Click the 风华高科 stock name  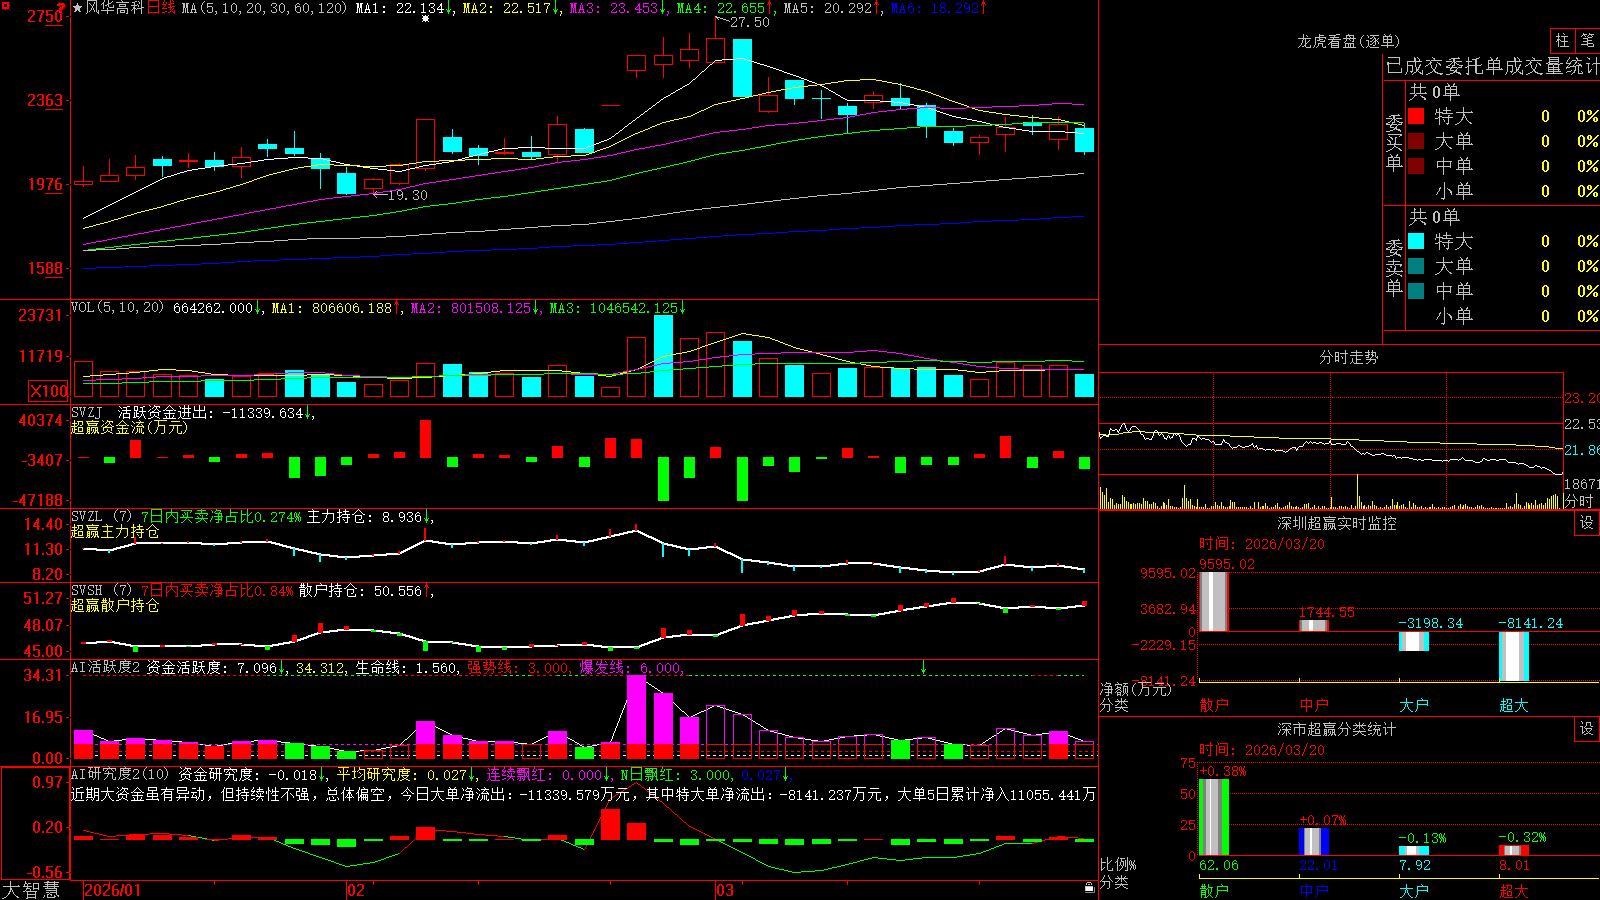[x=115, y=8]
